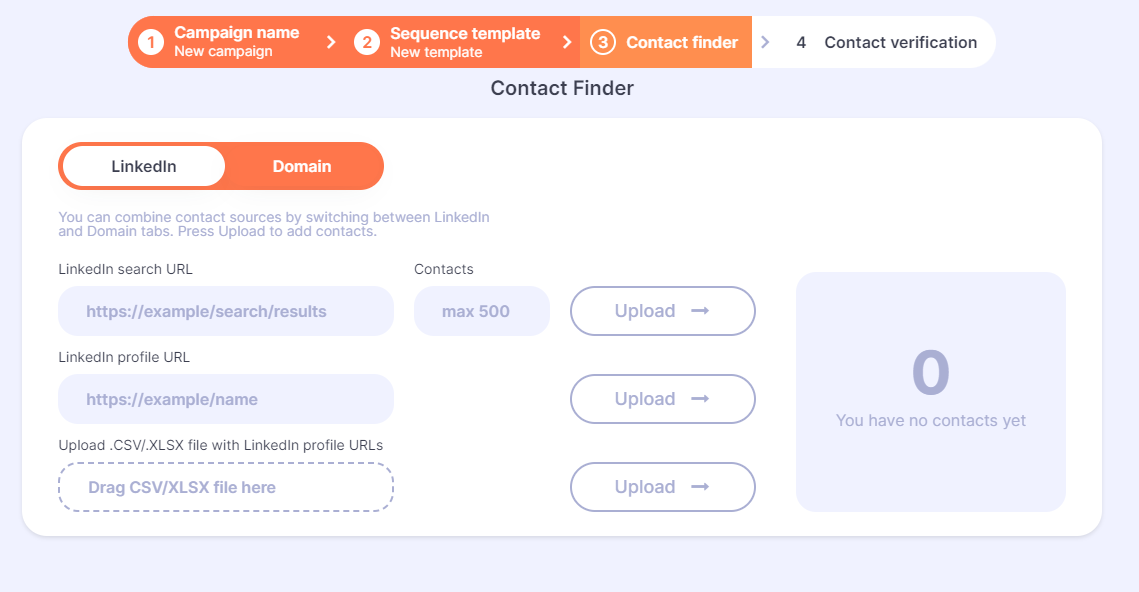Upload the LinkedIn search URL contacts

[662, 311]
